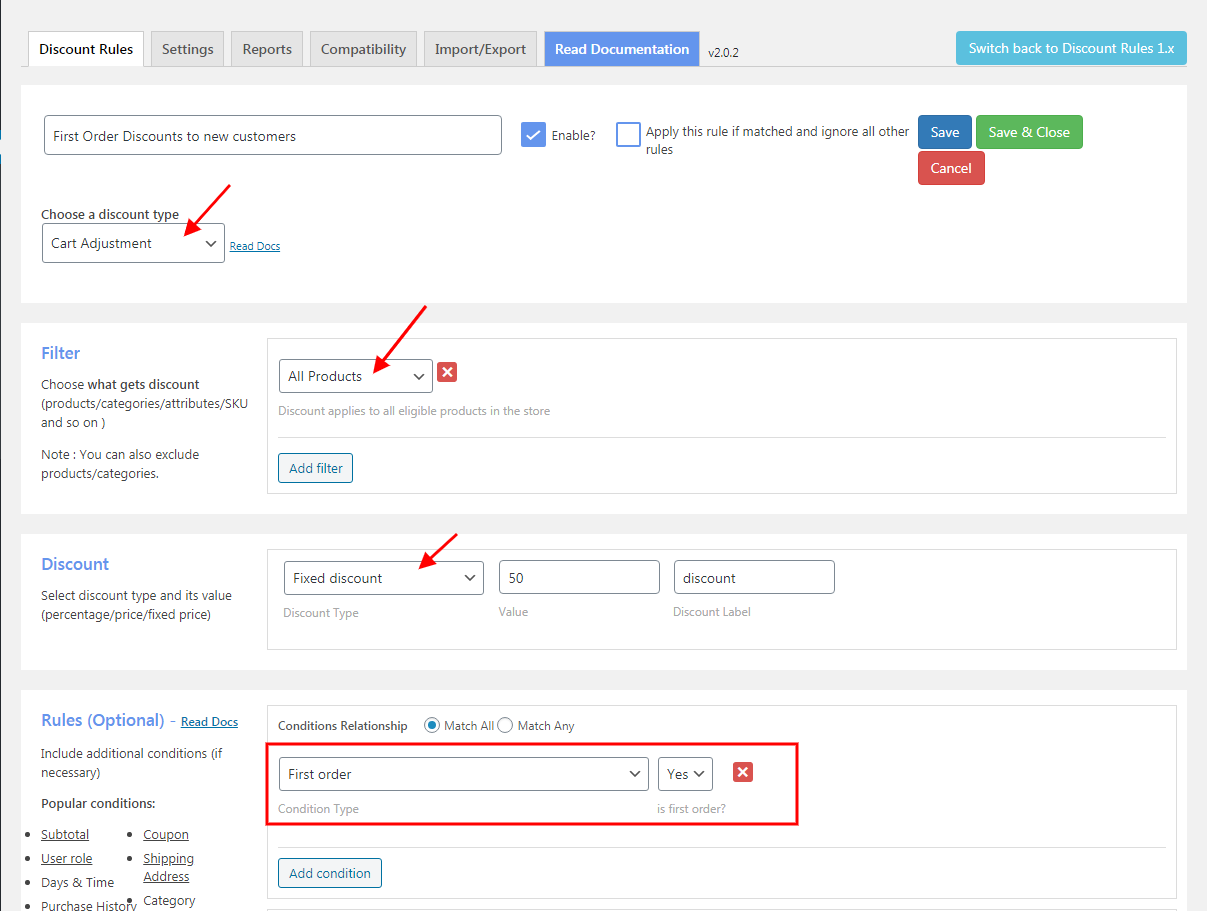Viewport: 1207px width, 911px height.
Task: Click the Save & Close button
Action: click(x=1029, y=132)
